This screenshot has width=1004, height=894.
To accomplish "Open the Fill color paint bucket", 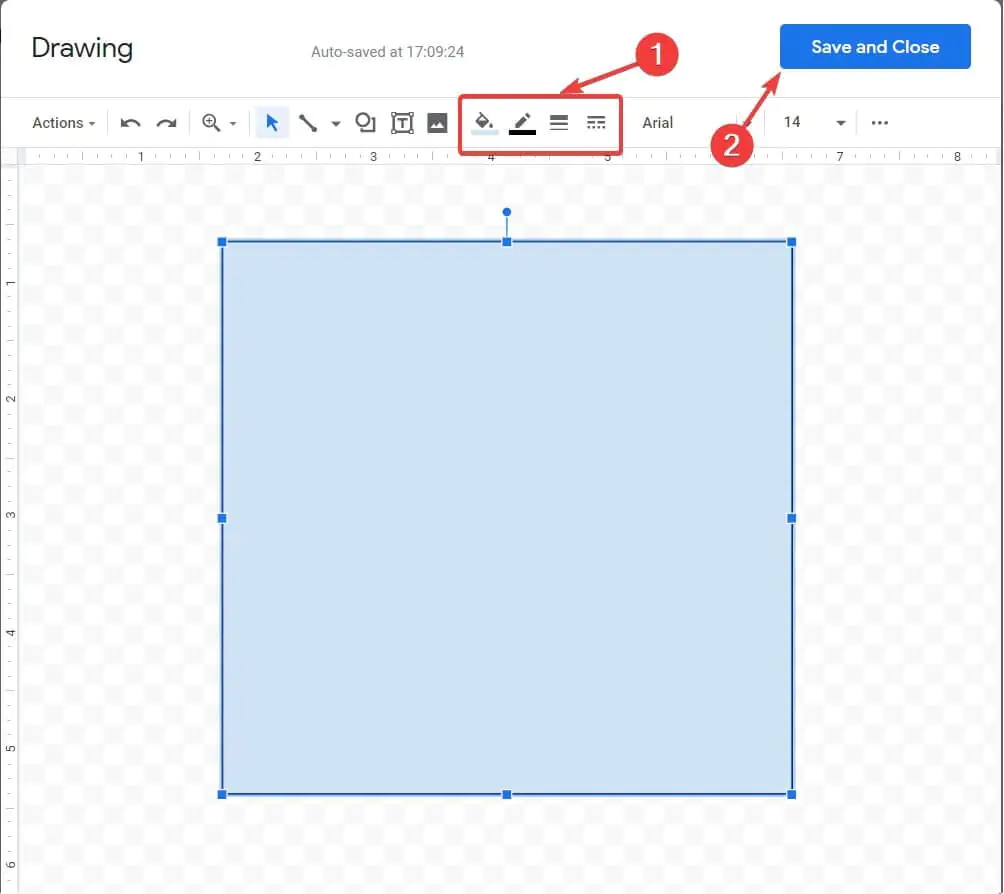I will point(484,122).
